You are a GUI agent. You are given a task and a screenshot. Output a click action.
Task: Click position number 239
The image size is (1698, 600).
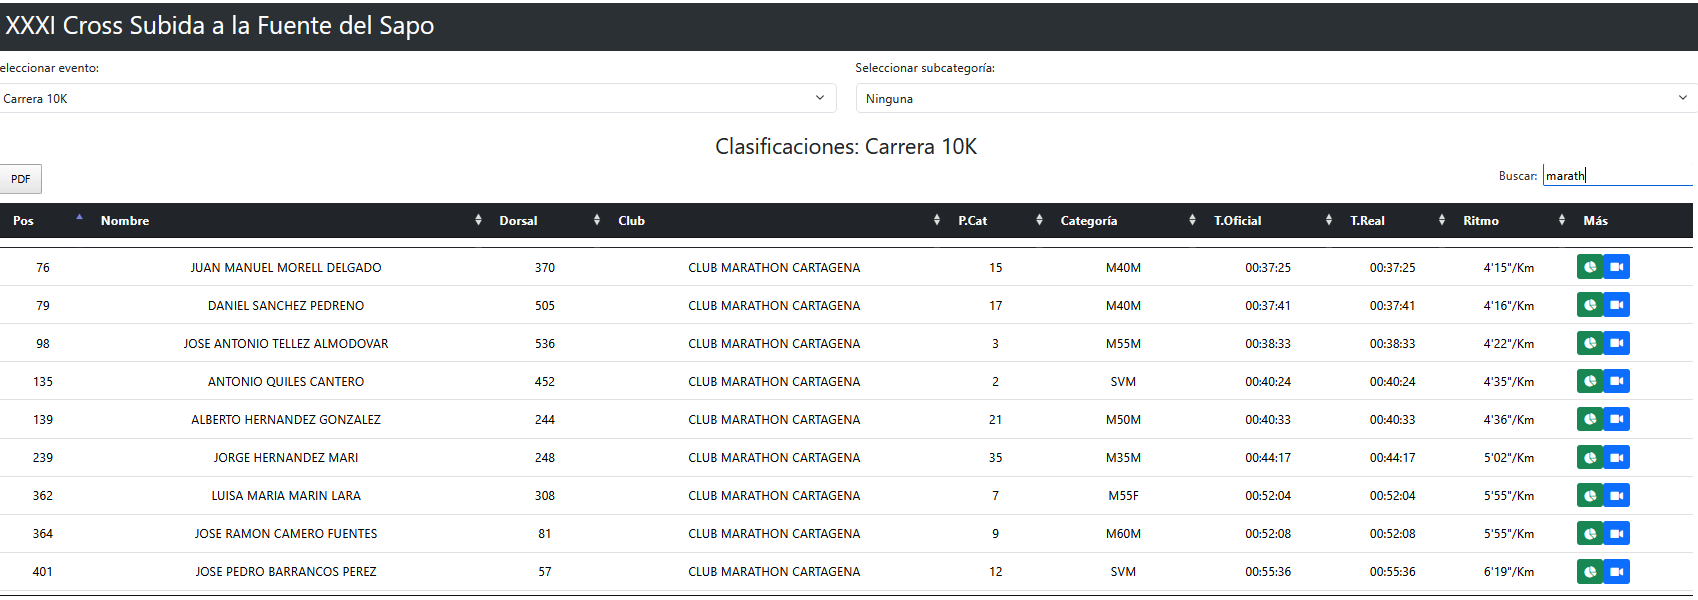coord(43,458)
